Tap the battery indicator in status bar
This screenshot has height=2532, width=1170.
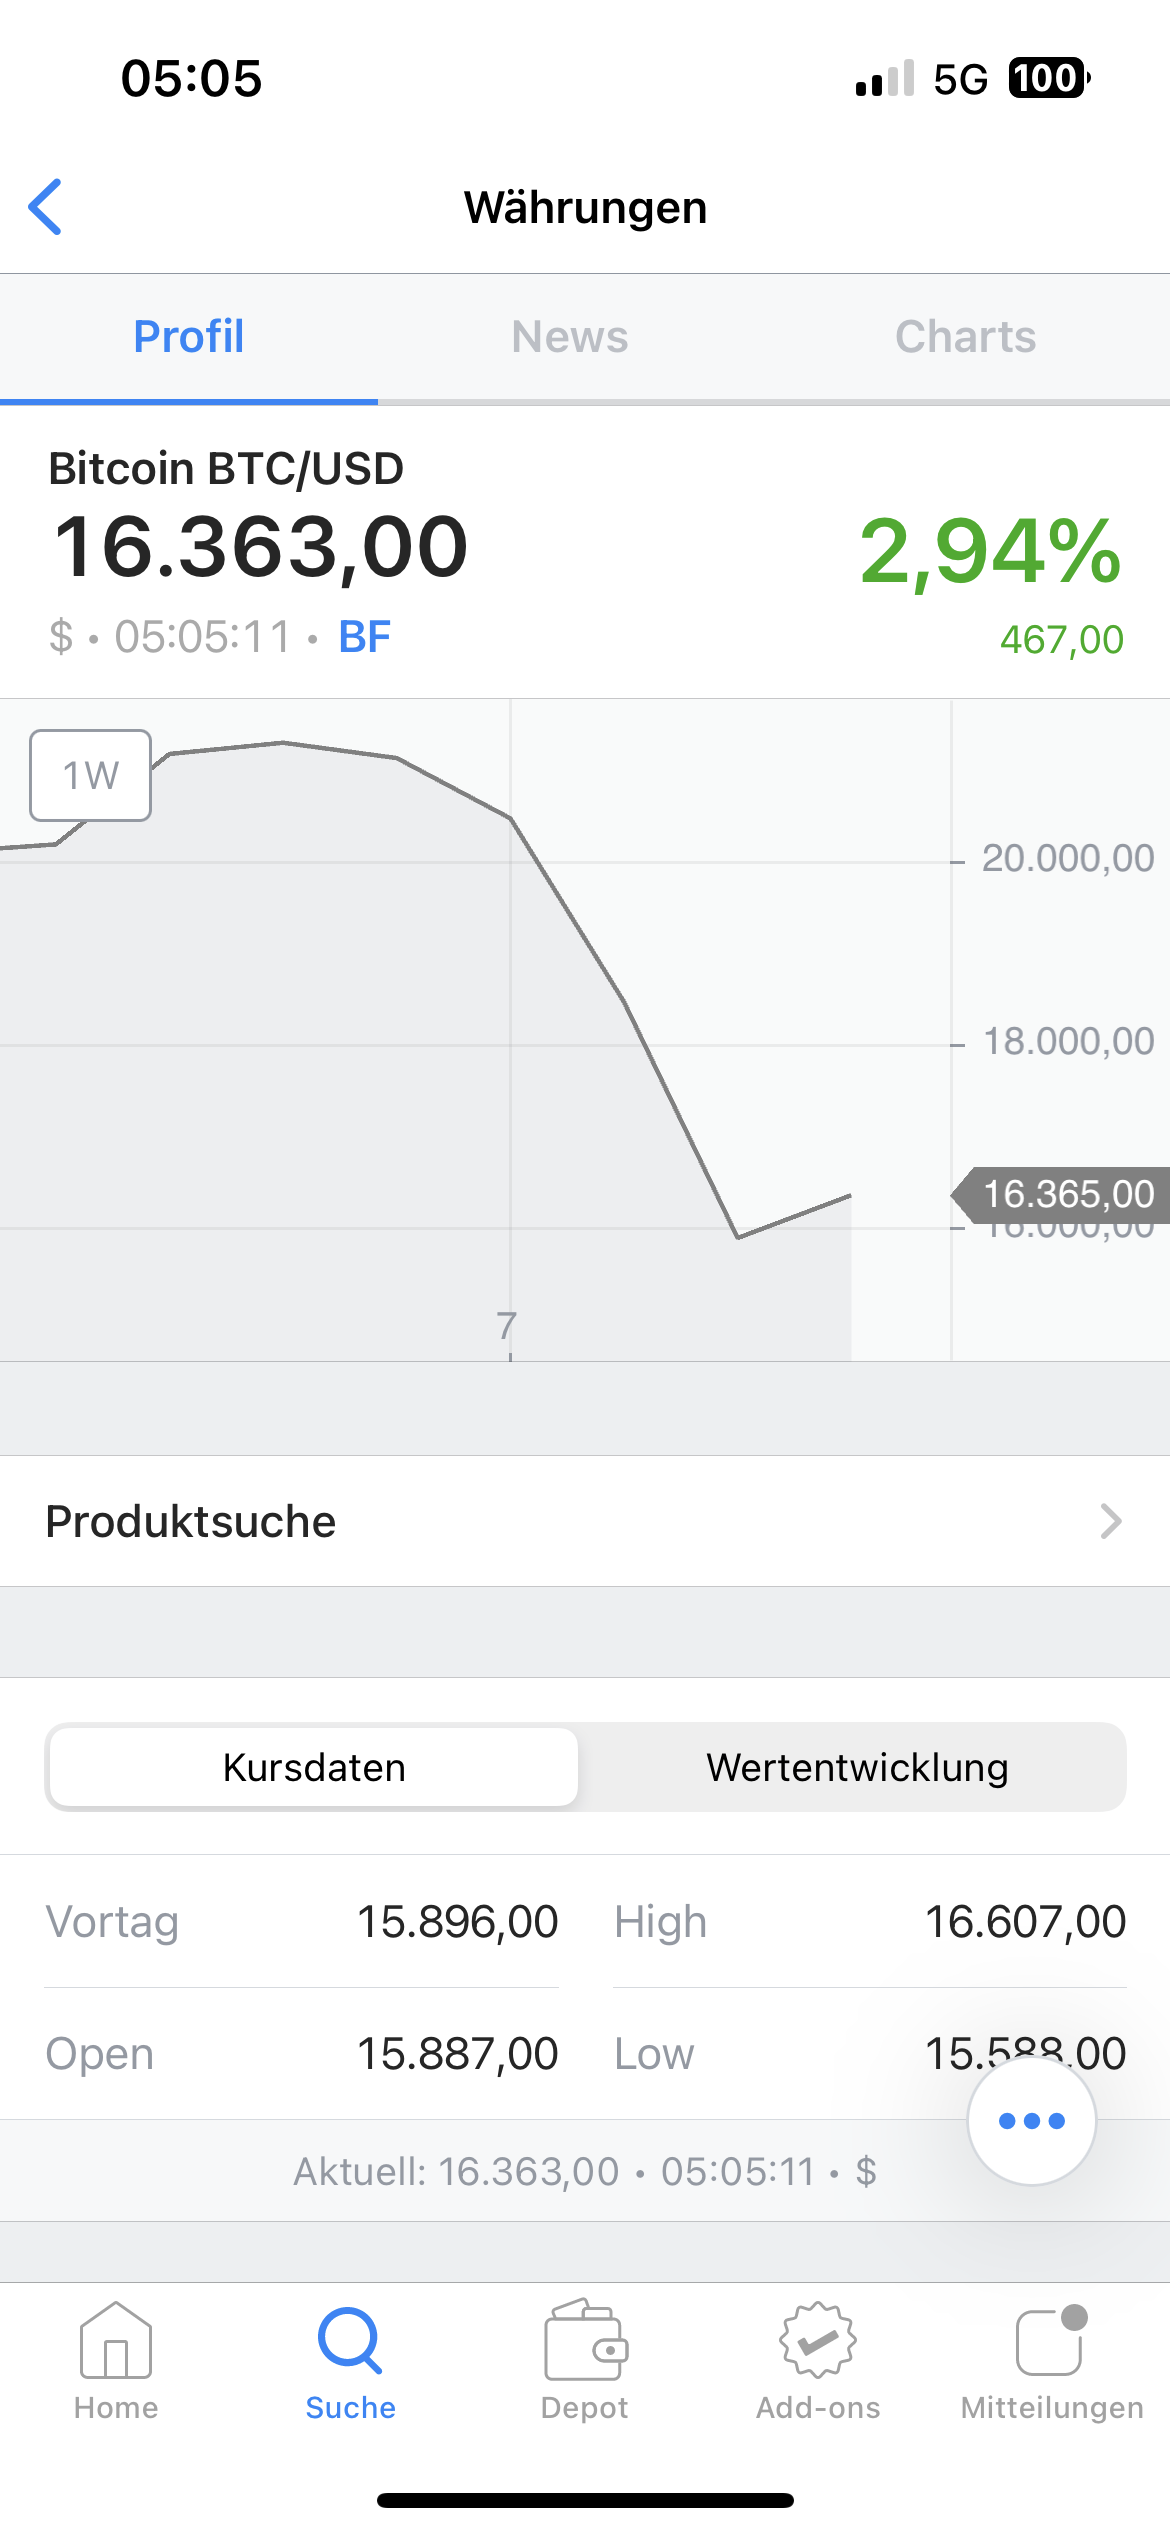point(1048,78)
